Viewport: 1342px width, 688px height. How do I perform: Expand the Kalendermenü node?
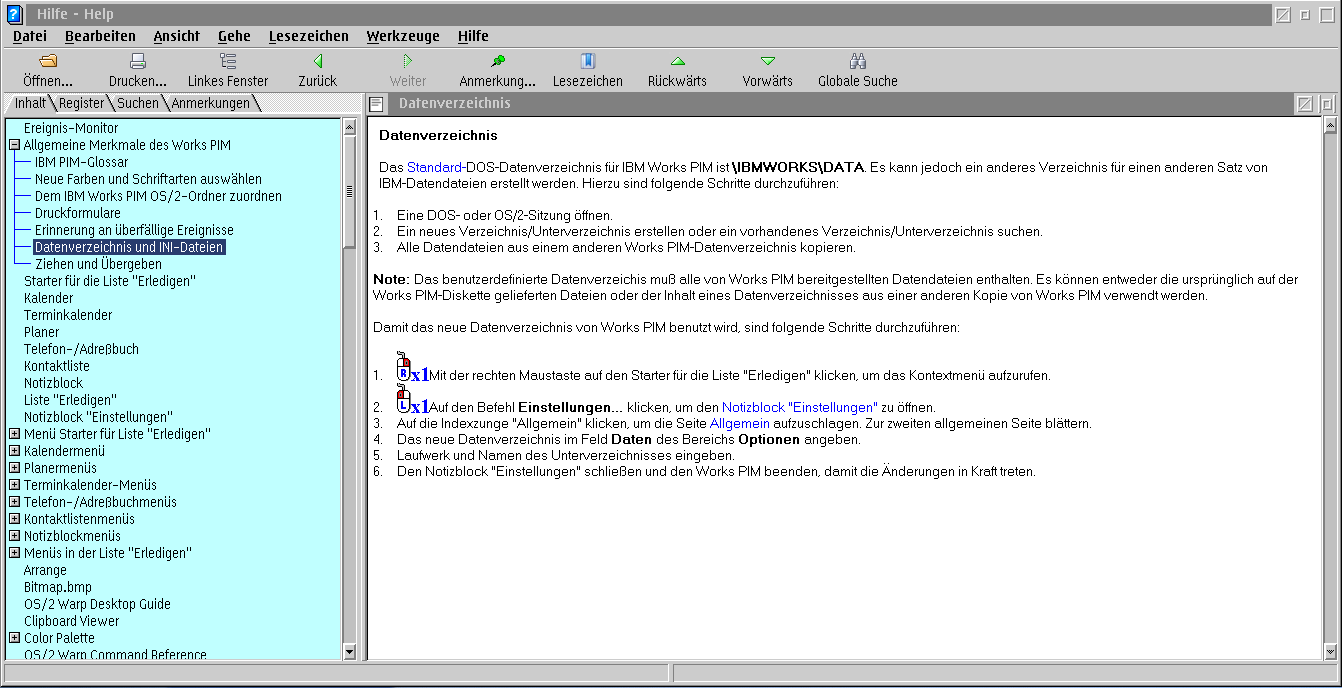tap(15, 451)
